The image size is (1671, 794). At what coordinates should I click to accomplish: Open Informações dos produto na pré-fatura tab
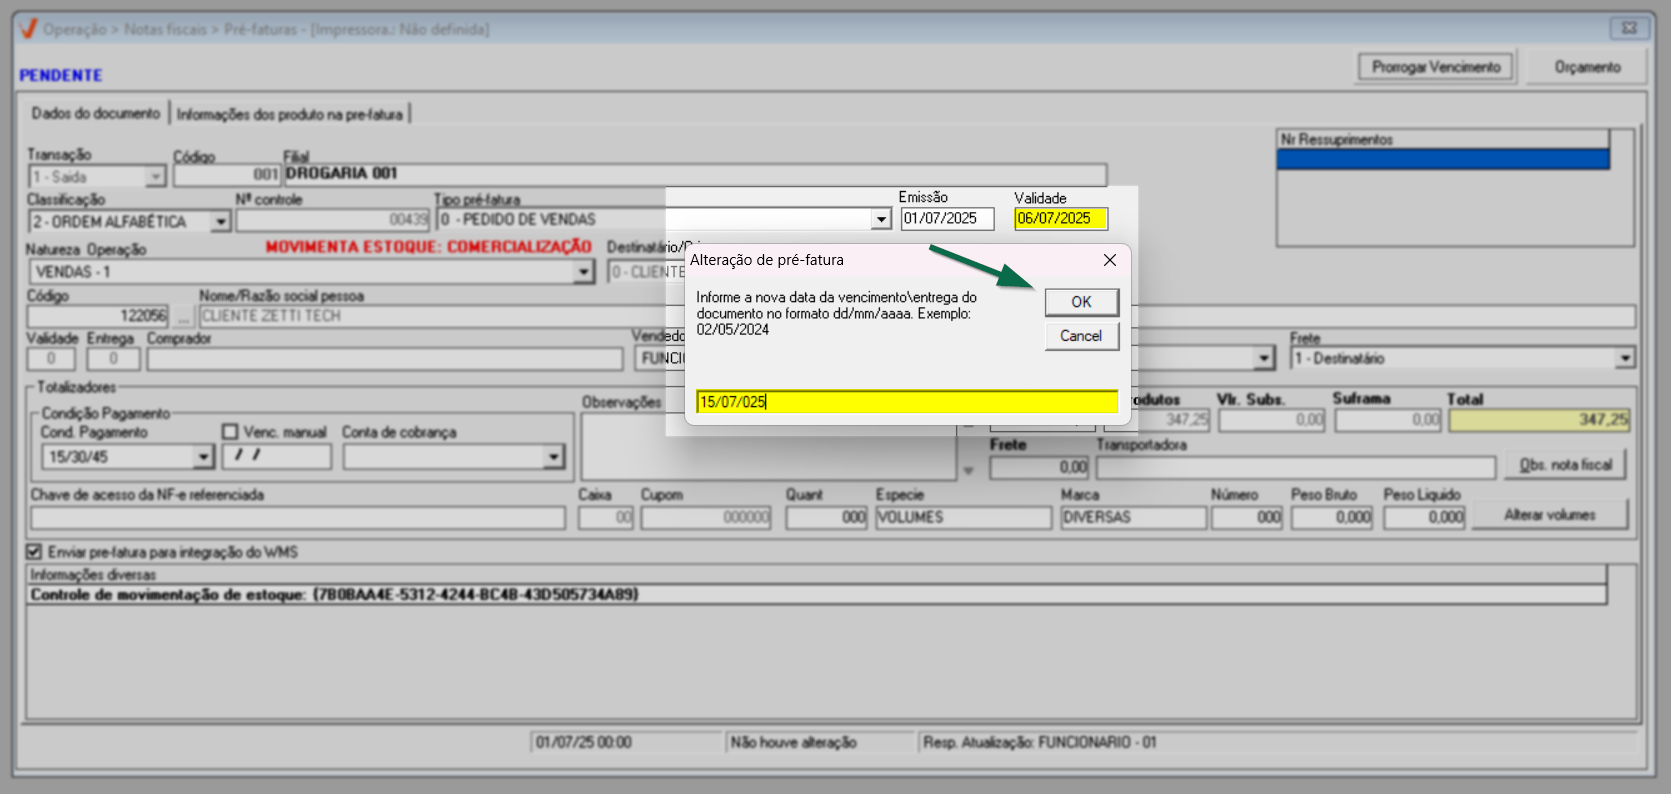(x=290, y=114)
